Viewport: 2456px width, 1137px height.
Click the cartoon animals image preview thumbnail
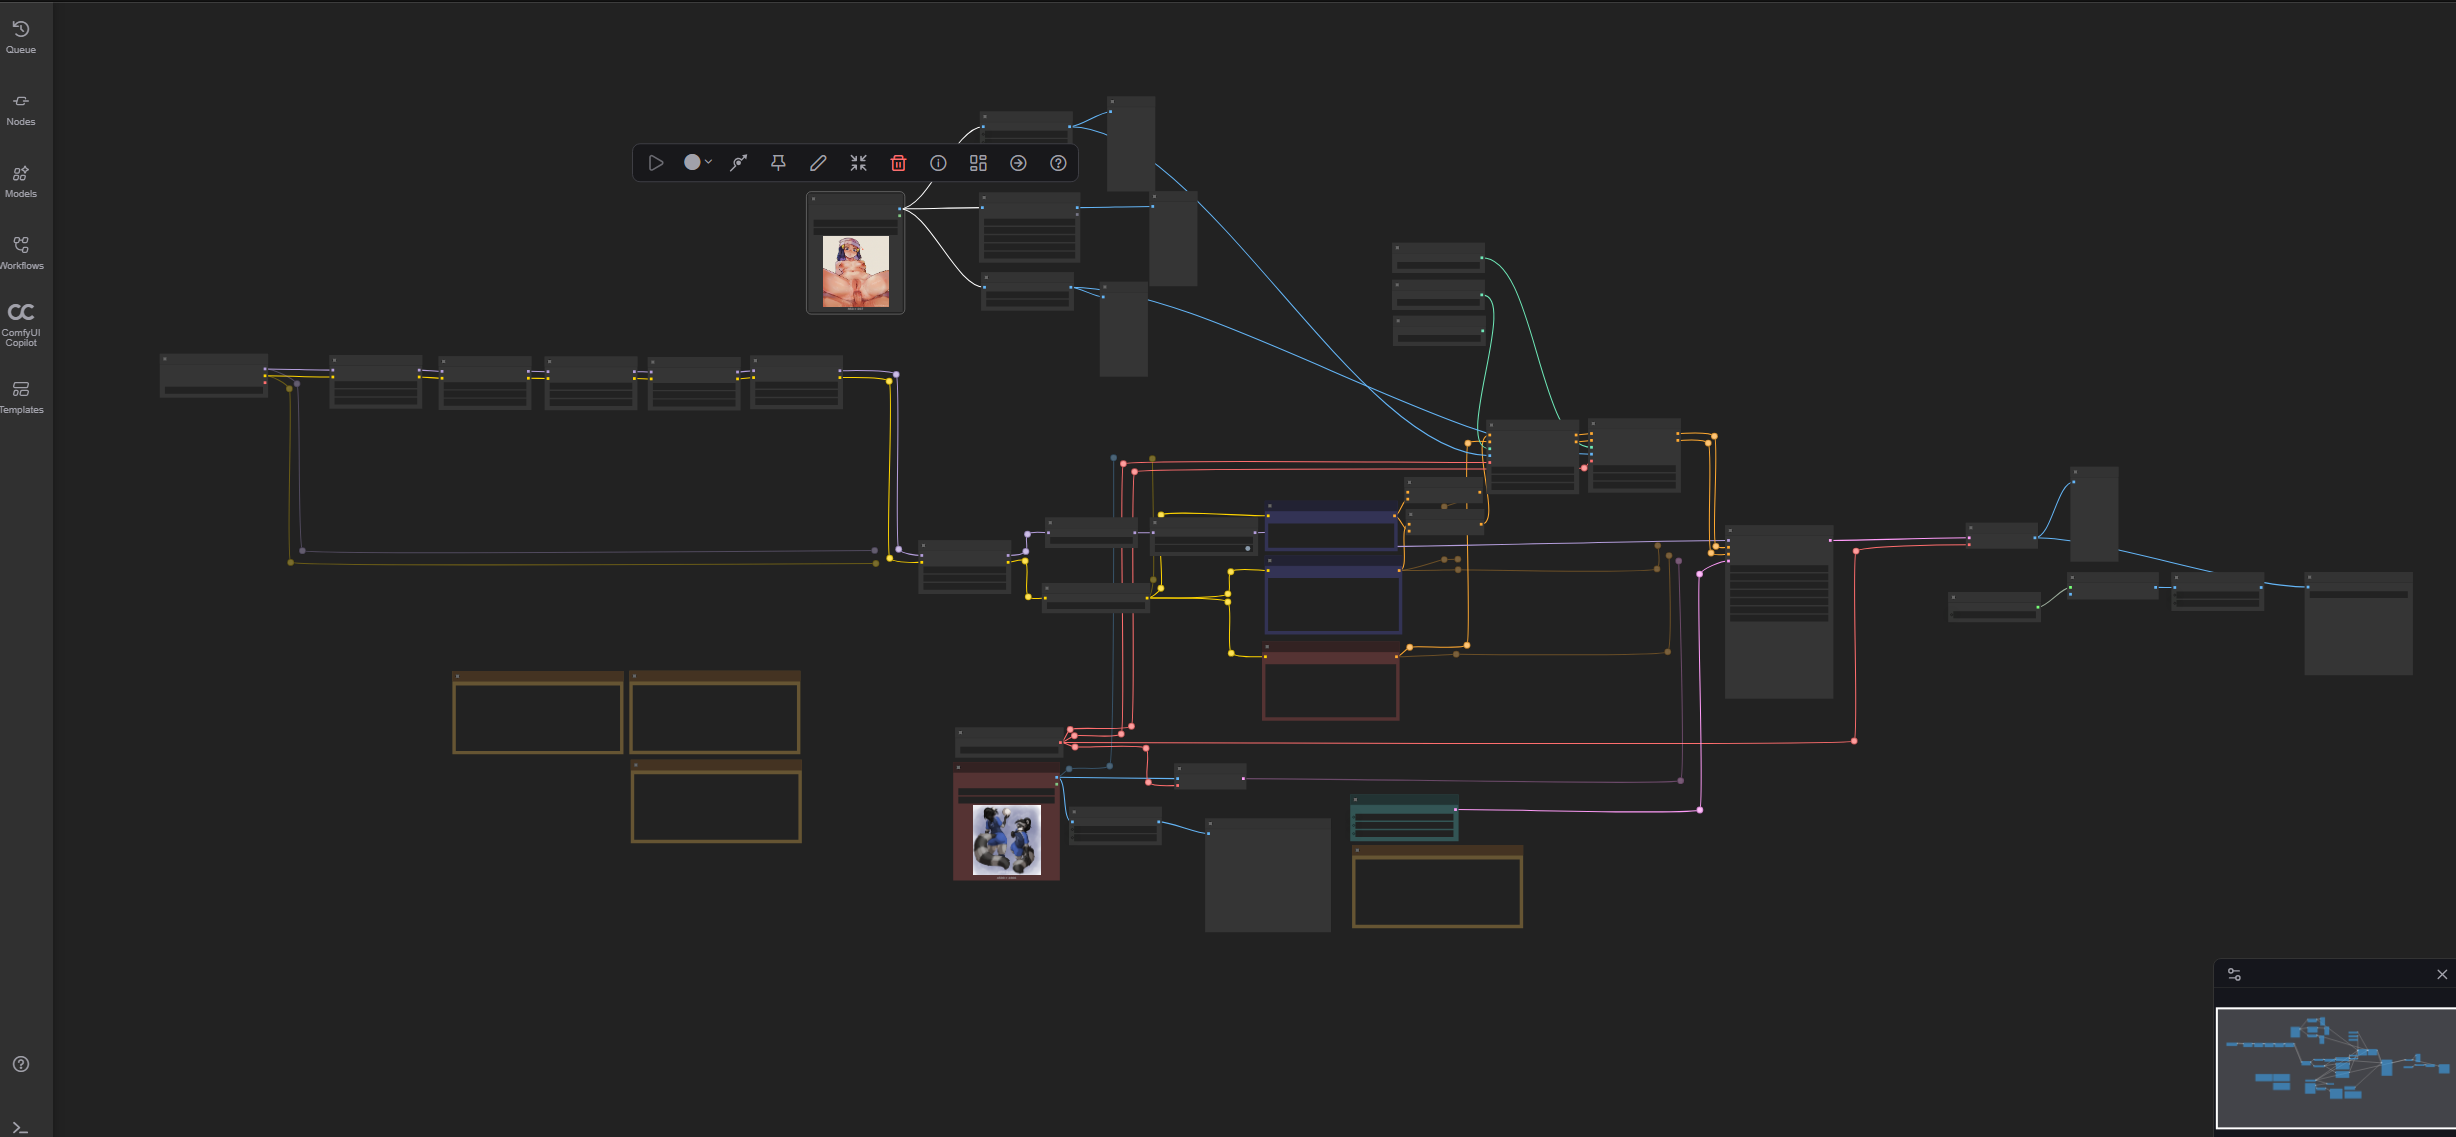point(1007,840)
